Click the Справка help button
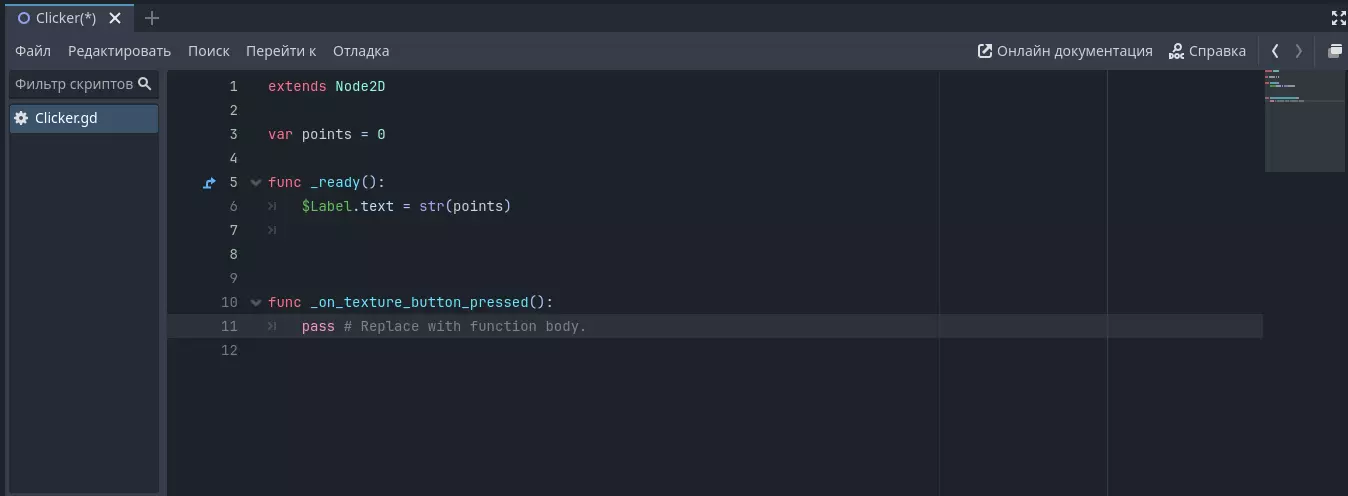The width and height of the screenshot is (1348, 496). pyautogui.click(x=1207, y=51)
